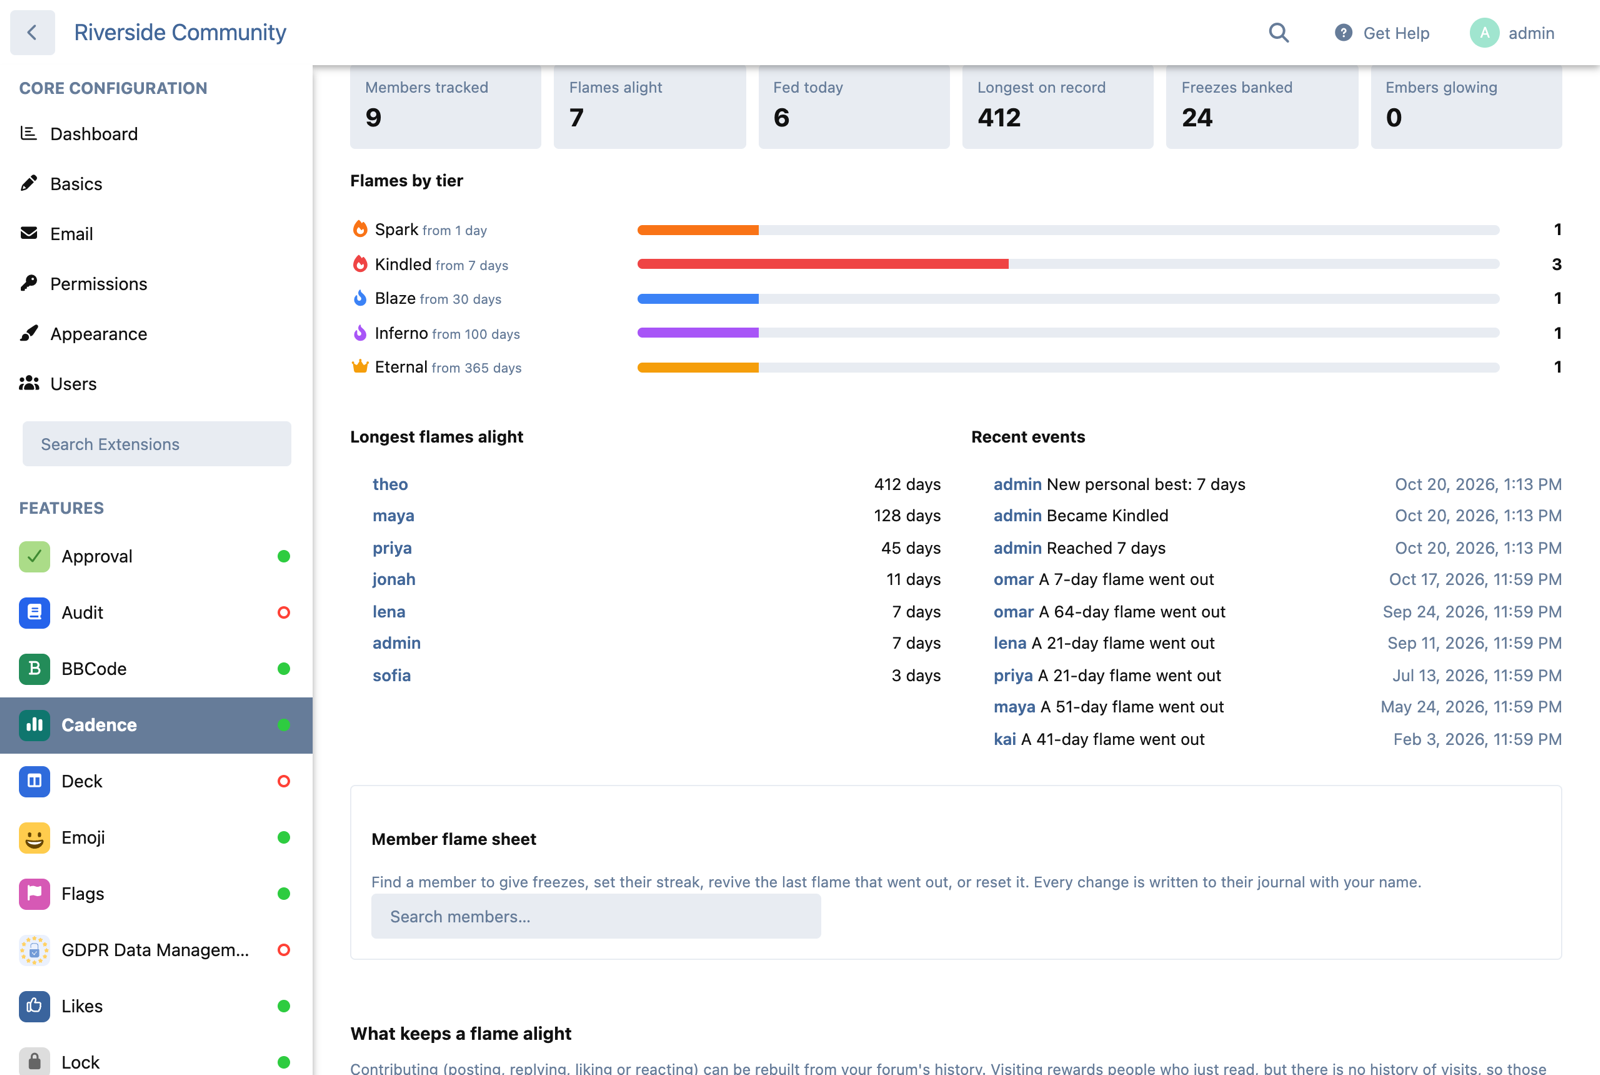
Task: Click the Users people icon
Action: tap(29, 383)
